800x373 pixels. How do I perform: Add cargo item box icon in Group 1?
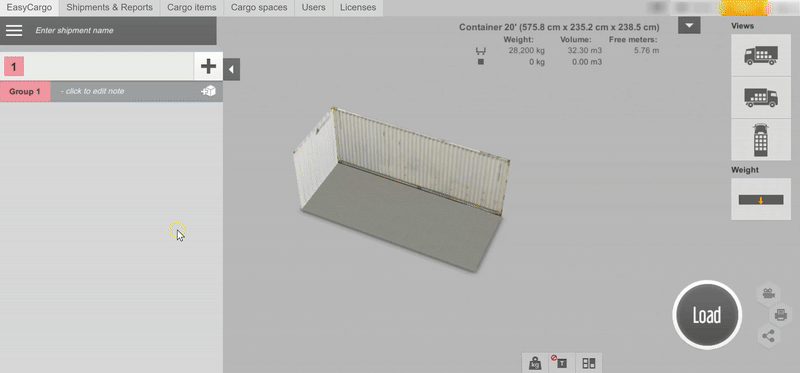(x=208, y=91)
